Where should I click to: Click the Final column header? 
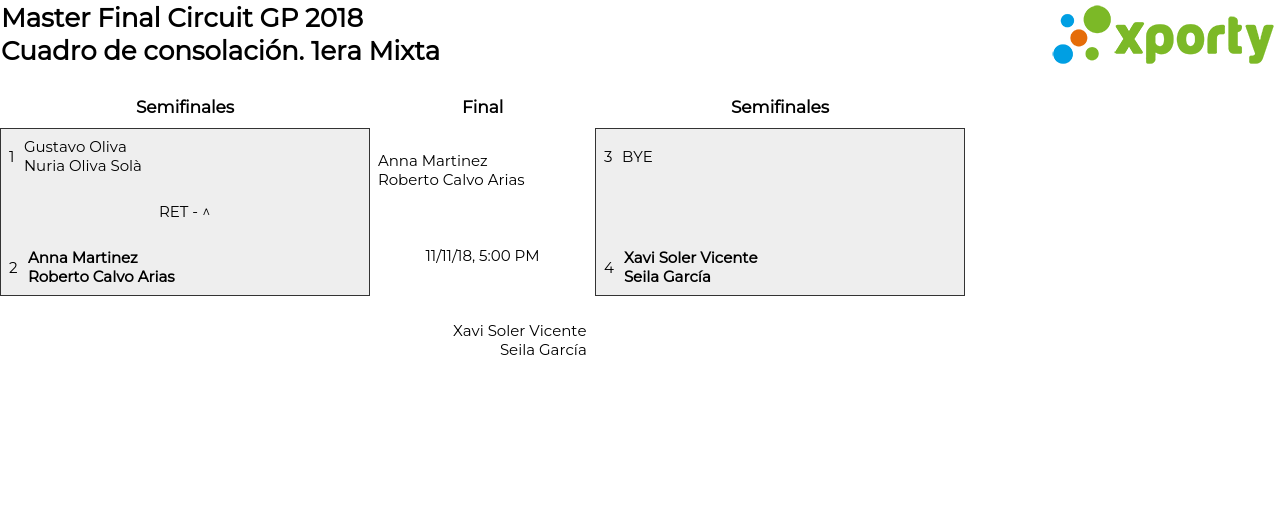(482, 107)
